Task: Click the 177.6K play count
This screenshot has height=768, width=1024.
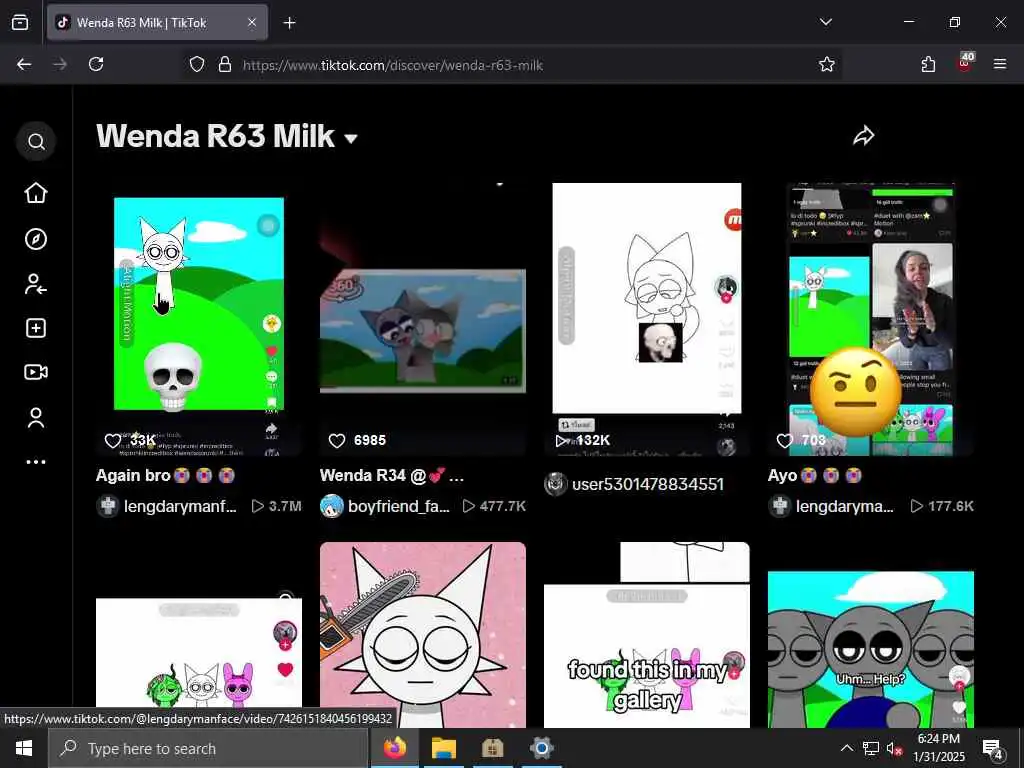Action: point(942,506)
